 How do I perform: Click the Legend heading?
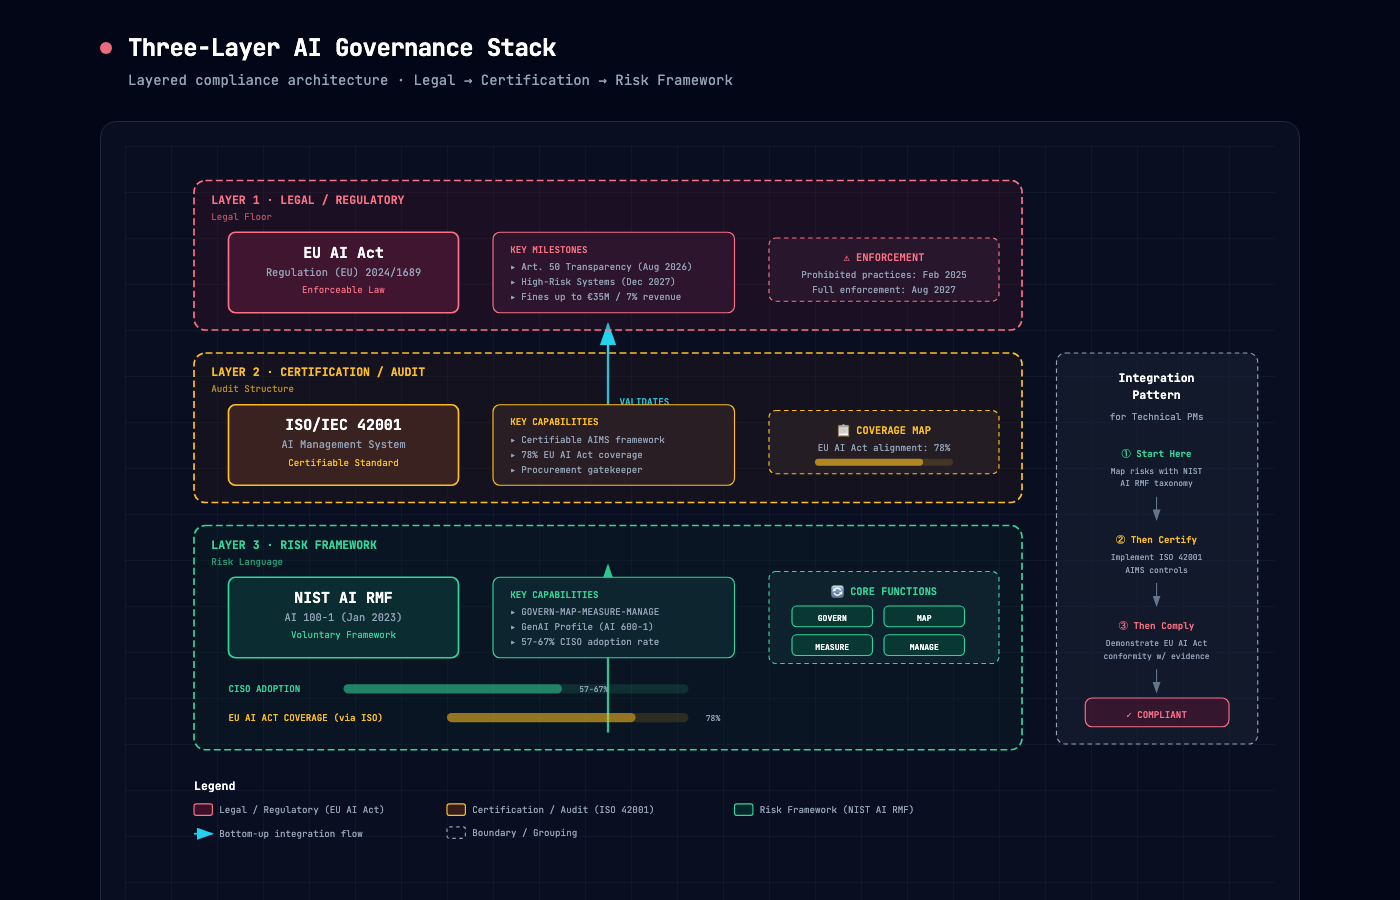[x=215, y=786]
